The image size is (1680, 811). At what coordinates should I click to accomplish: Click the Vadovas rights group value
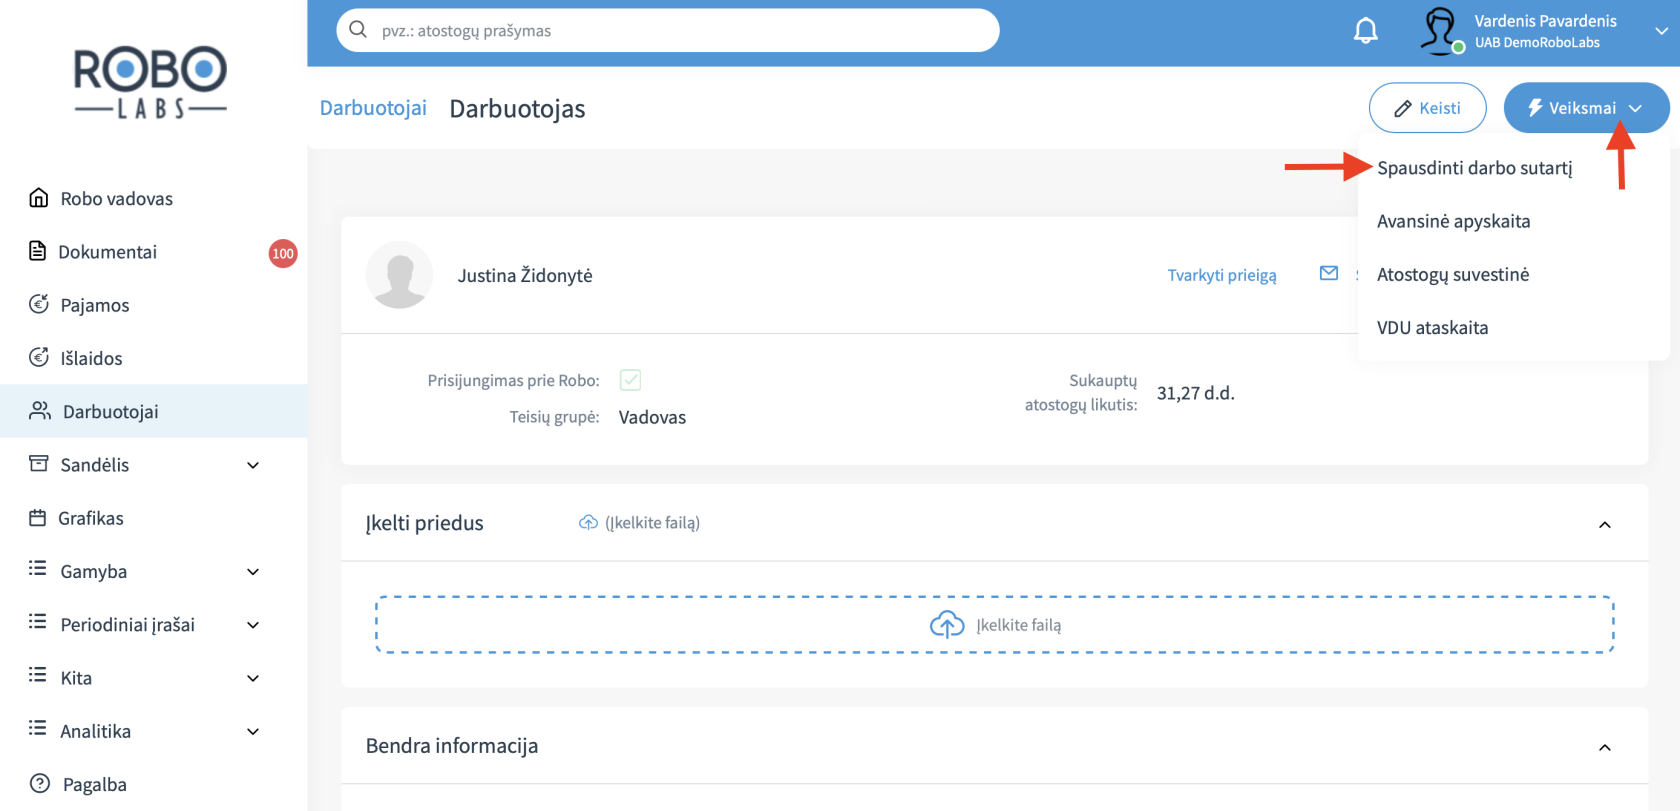652,417
